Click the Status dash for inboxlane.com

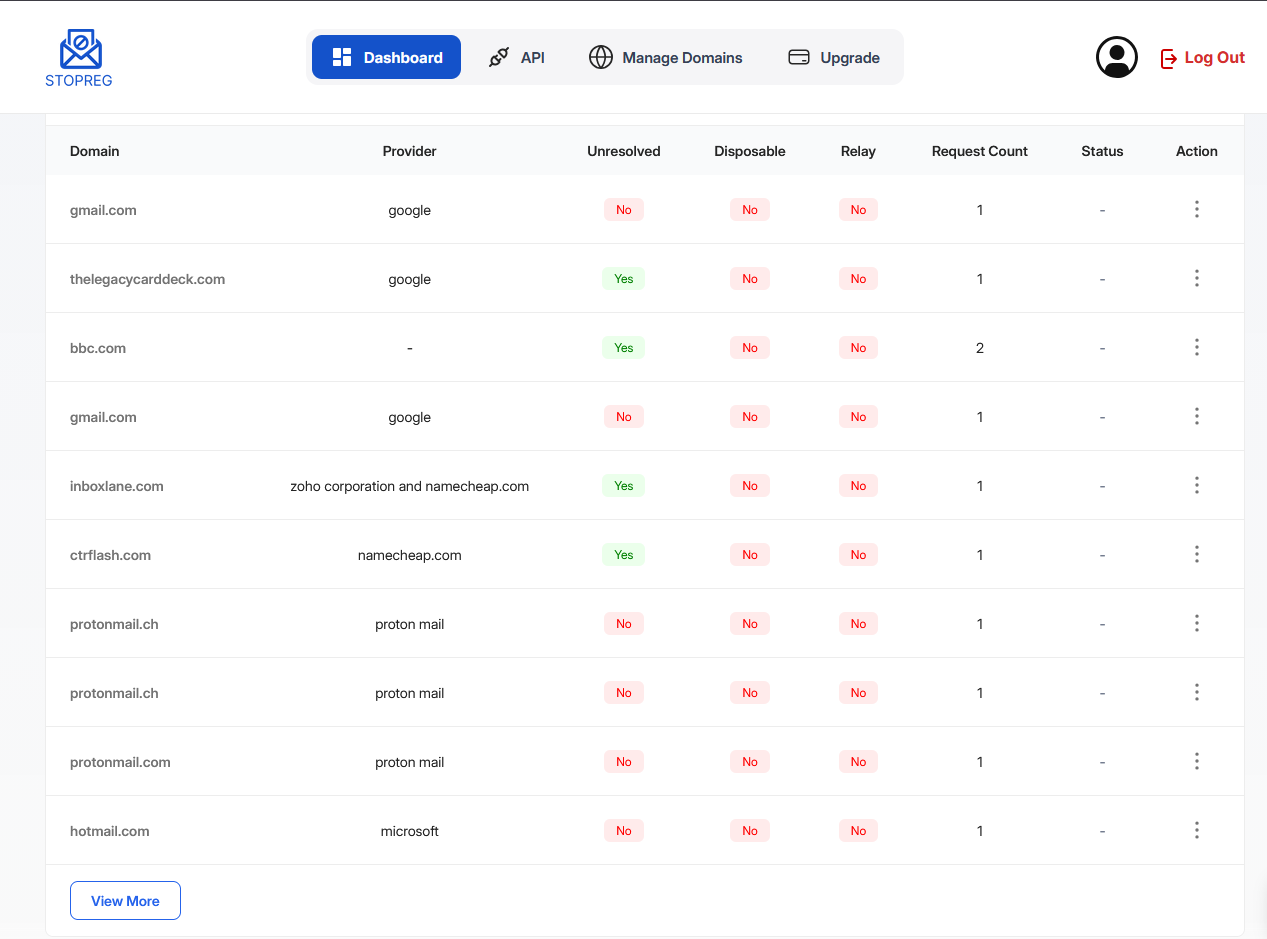click(1102, 486)
